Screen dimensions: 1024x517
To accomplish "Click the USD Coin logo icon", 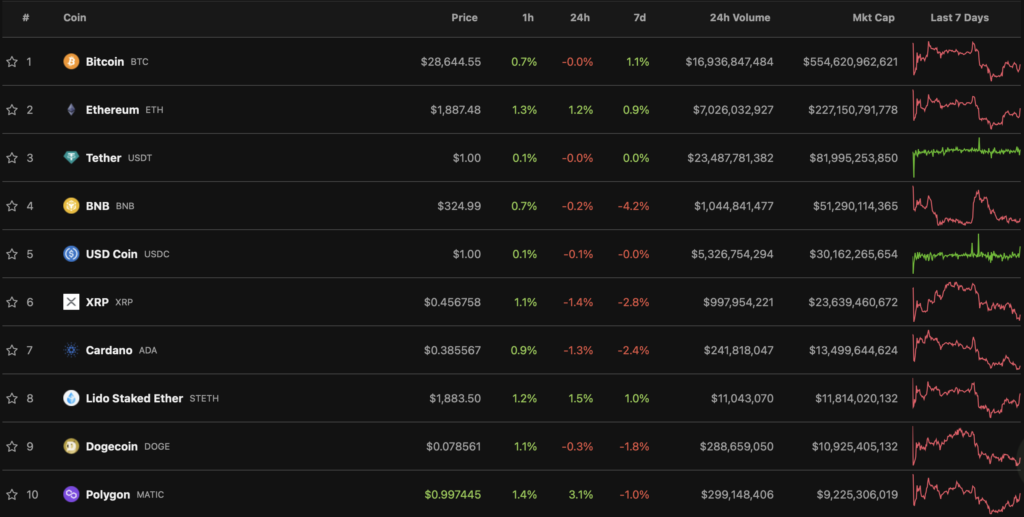I will click(x=71, y=254).
